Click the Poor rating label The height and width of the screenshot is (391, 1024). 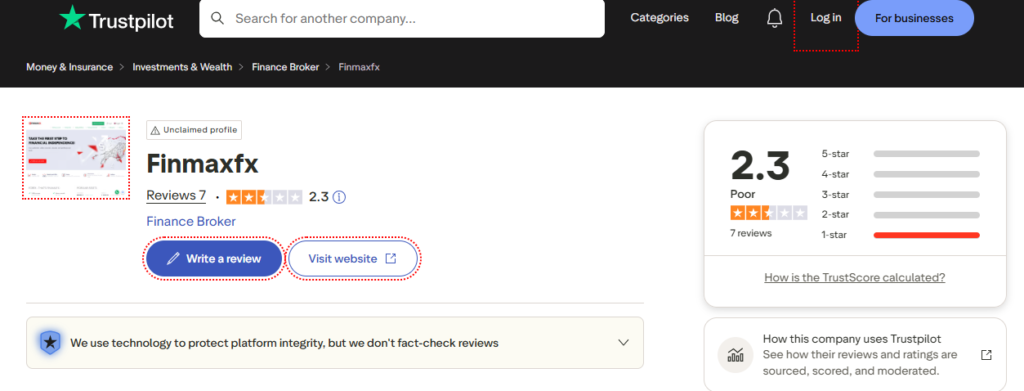[743, 195]
